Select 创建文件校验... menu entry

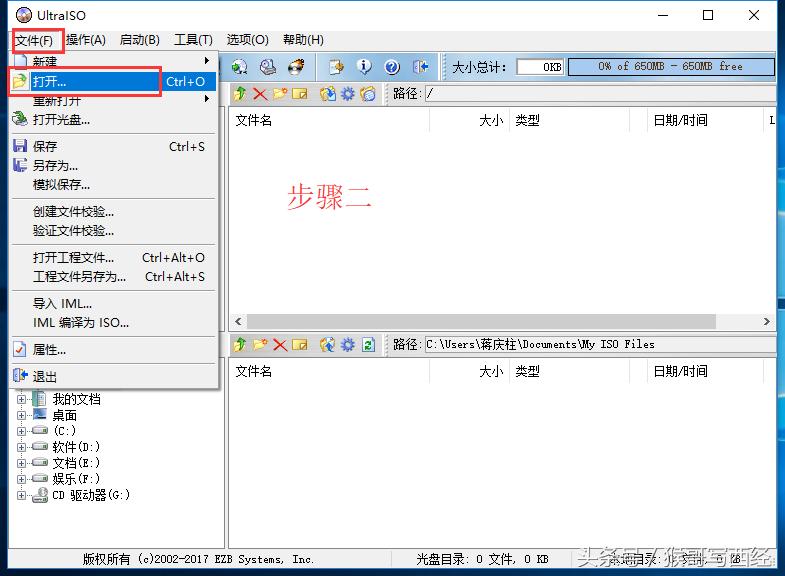pyautogui.click(x=114, y=211)
